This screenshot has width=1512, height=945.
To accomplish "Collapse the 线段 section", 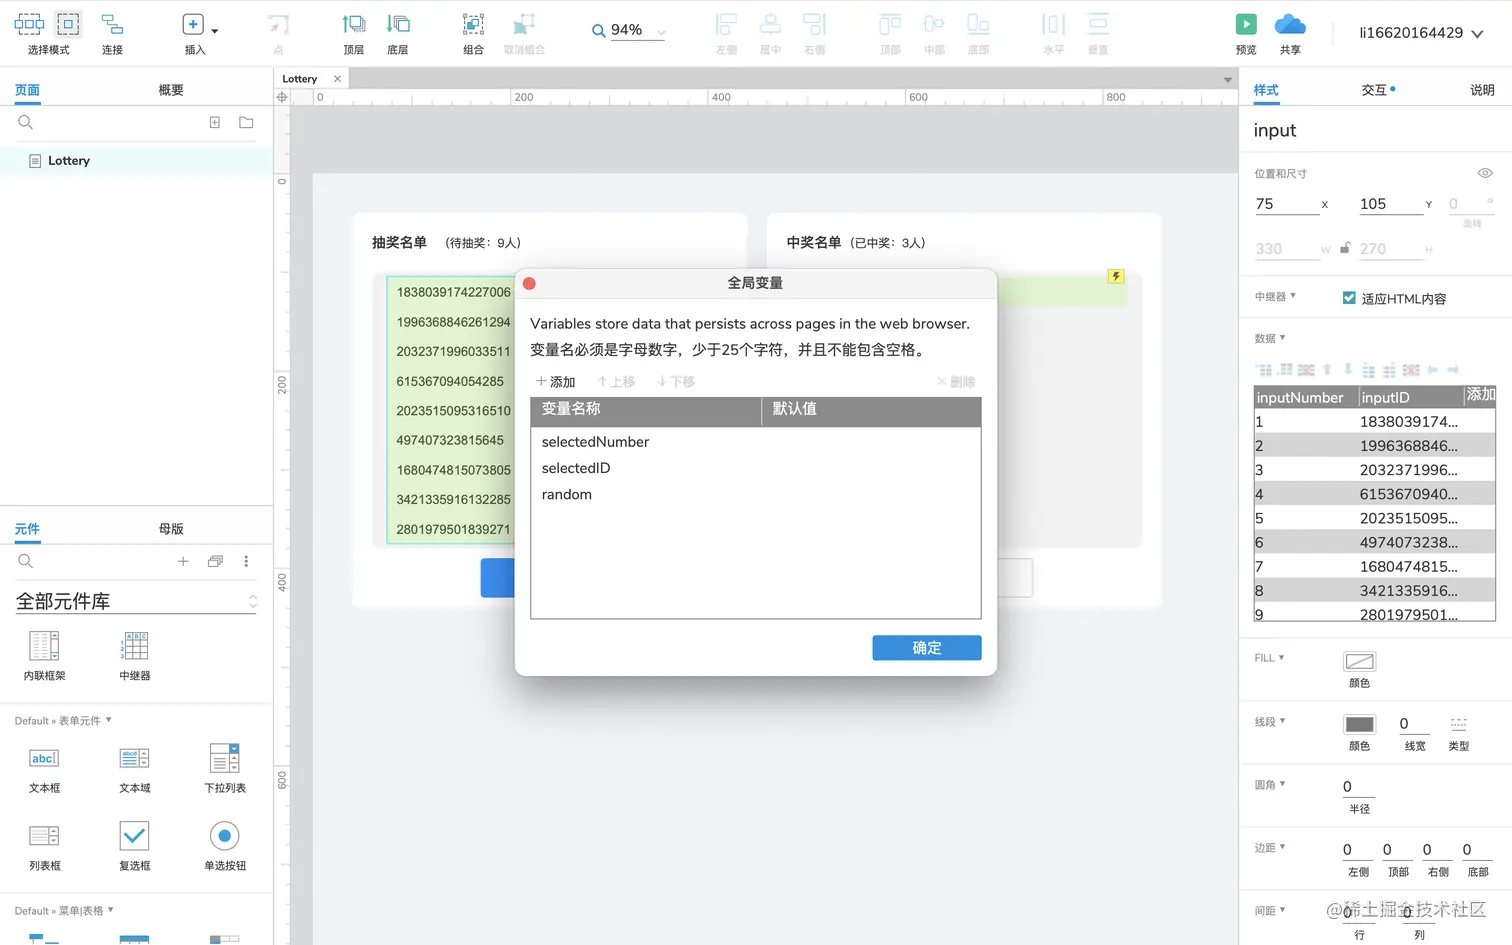I will 1270,721.
